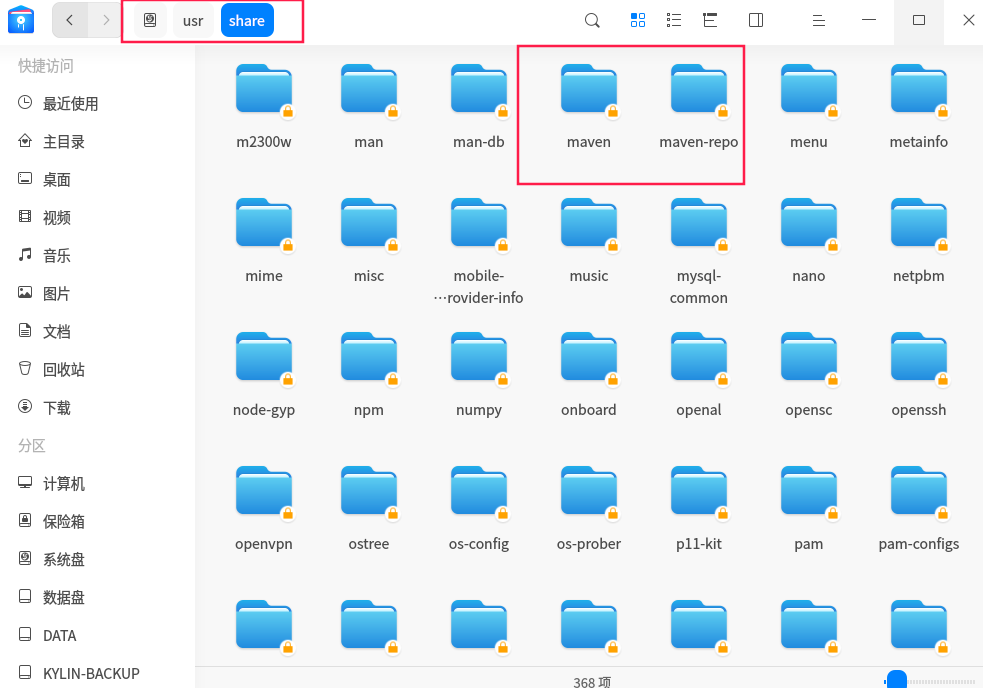
Task: Go forward to next folder
Action: (105, 20)
